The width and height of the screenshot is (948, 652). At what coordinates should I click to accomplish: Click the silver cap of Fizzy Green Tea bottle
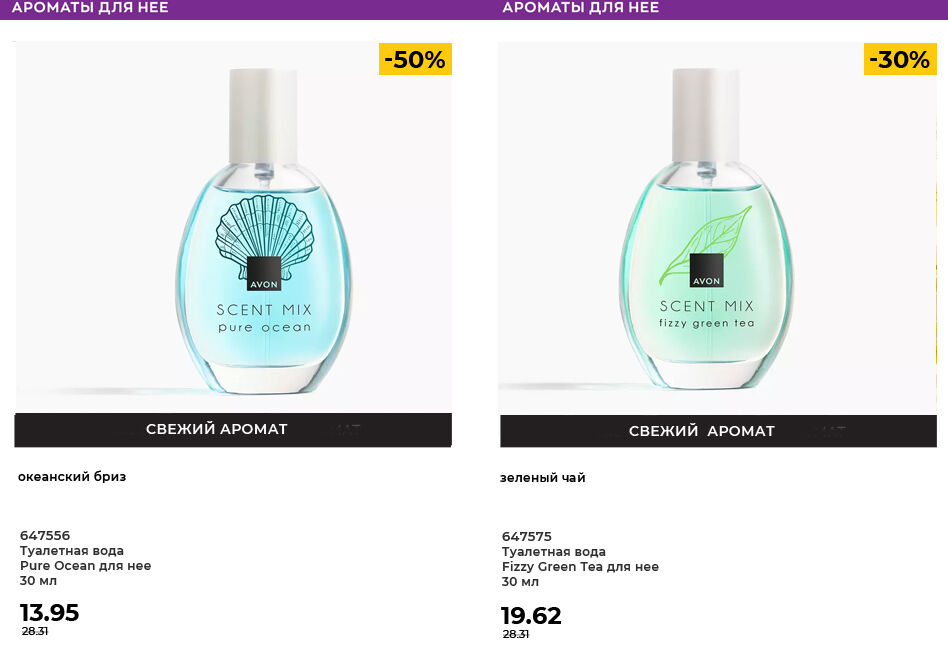(x=705, y=114)
